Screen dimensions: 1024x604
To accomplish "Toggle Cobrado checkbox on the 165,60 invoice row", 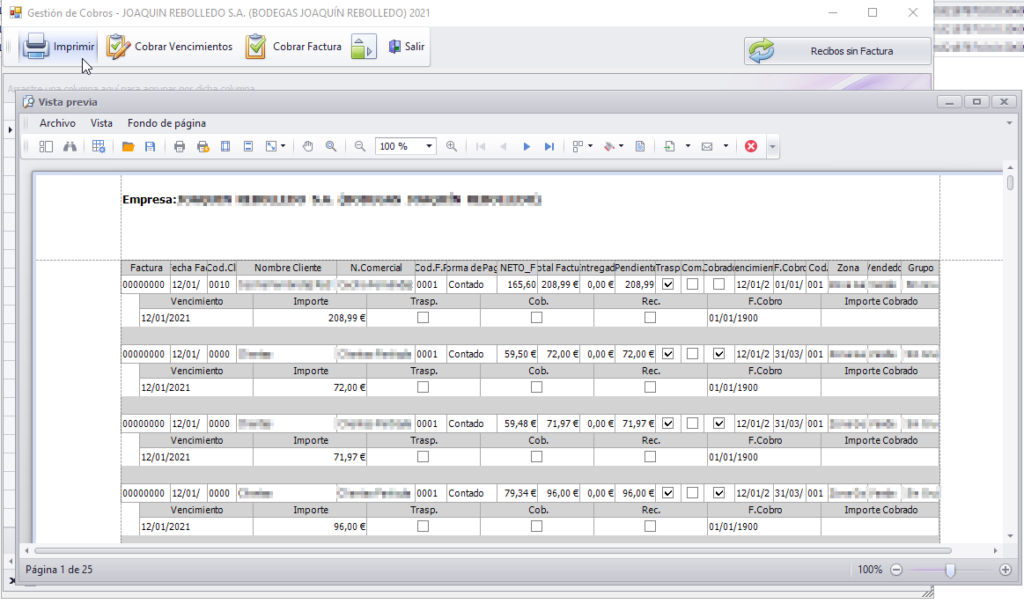I will [x=718, y=285].
